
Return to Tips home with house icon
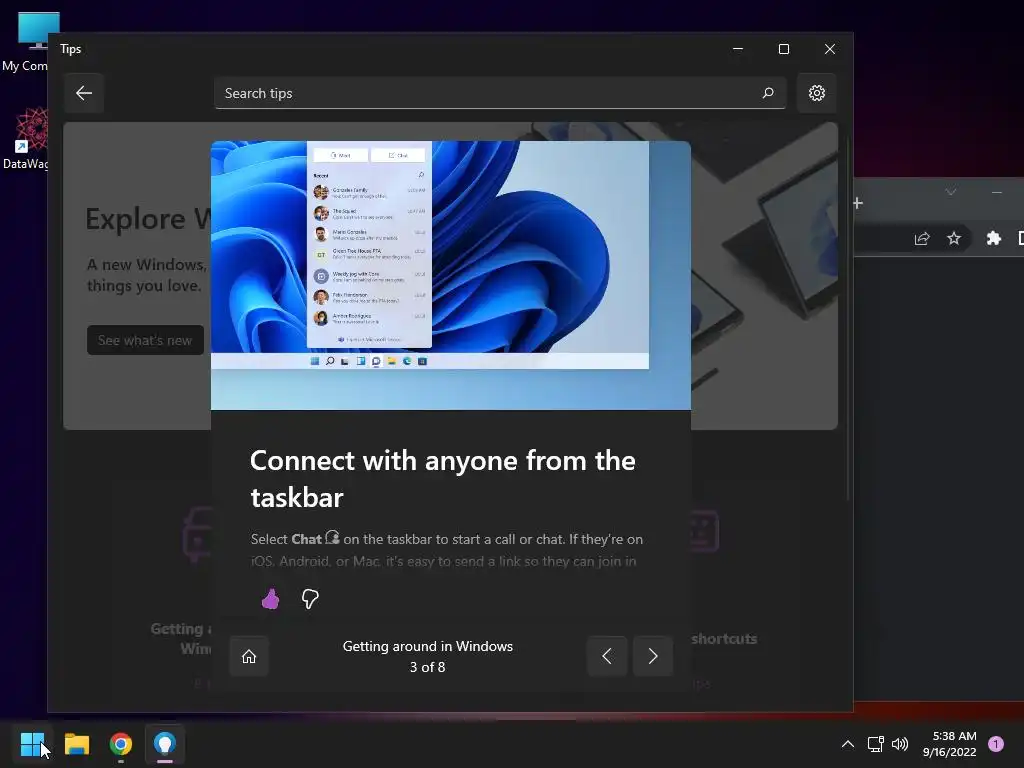[x=249, y=656]
